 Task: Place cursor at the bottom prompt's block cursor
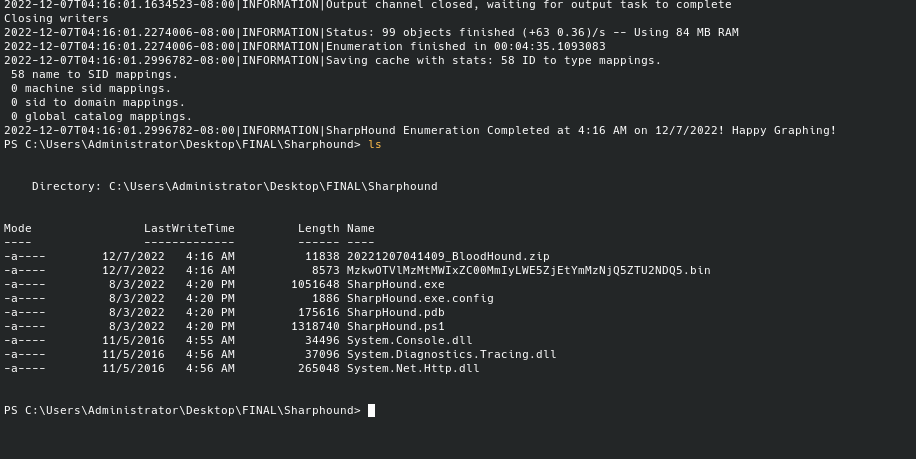point(371,410)
